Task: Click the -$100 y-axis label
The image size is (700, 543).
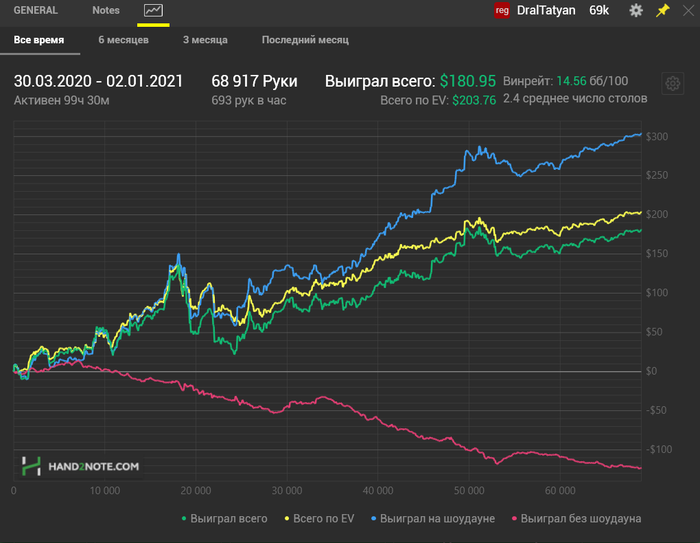Action: click(658, 450)
